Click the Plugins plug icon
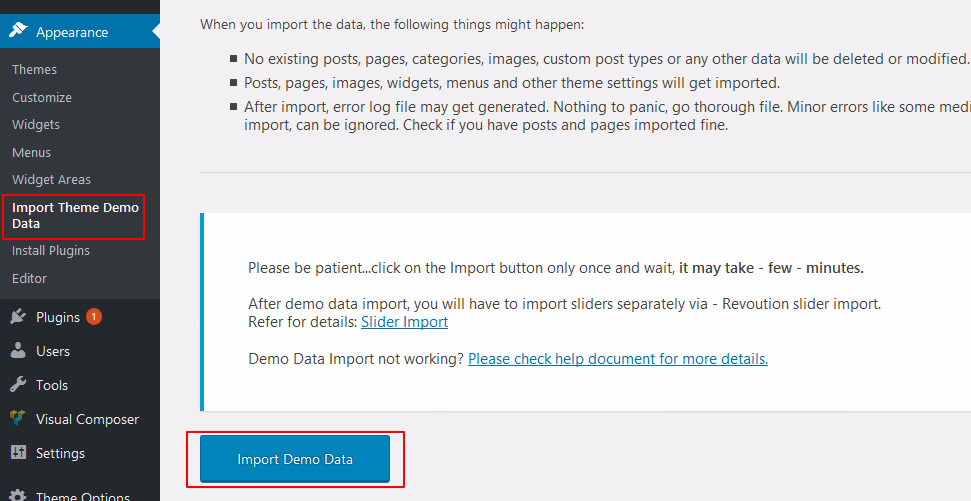The height and width of the screenshot is (501, 971). pos(18,317)
